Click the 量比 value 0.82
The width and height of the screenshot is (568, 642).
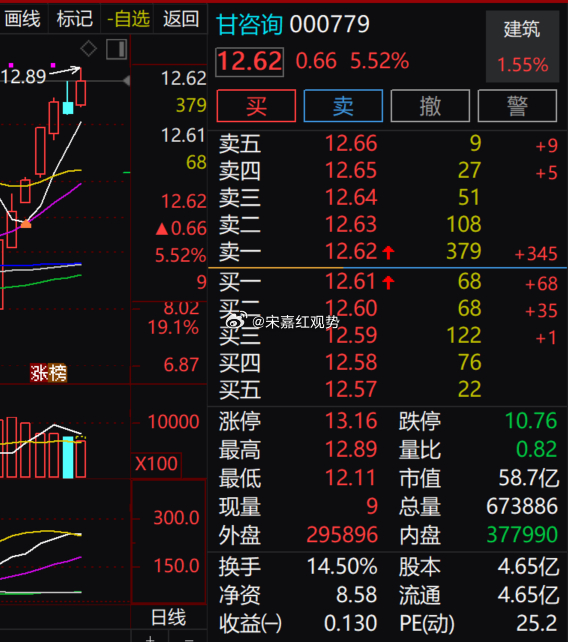pos(536,450)
